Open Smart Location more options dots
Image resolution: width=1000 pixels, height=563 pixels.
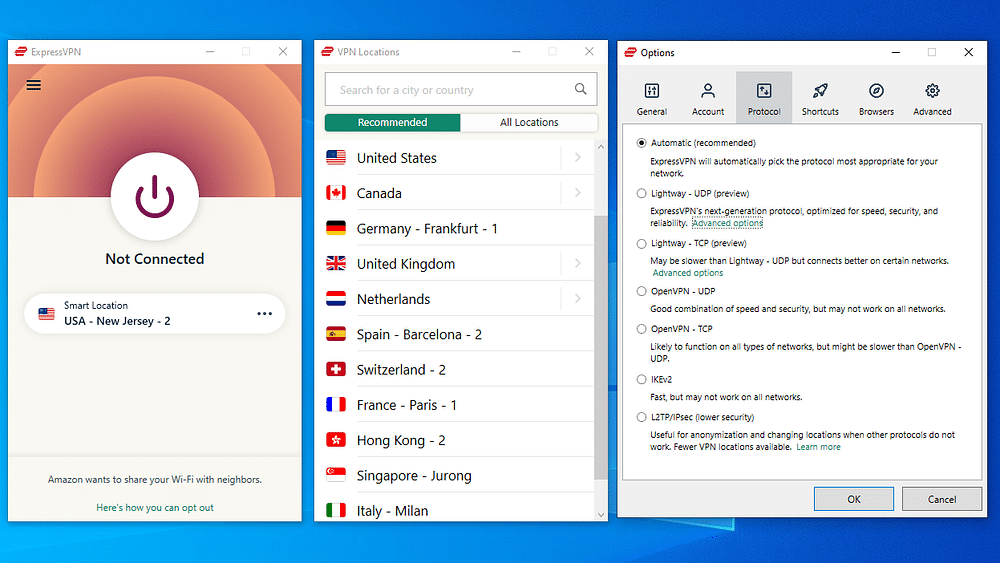pos(264,314)
